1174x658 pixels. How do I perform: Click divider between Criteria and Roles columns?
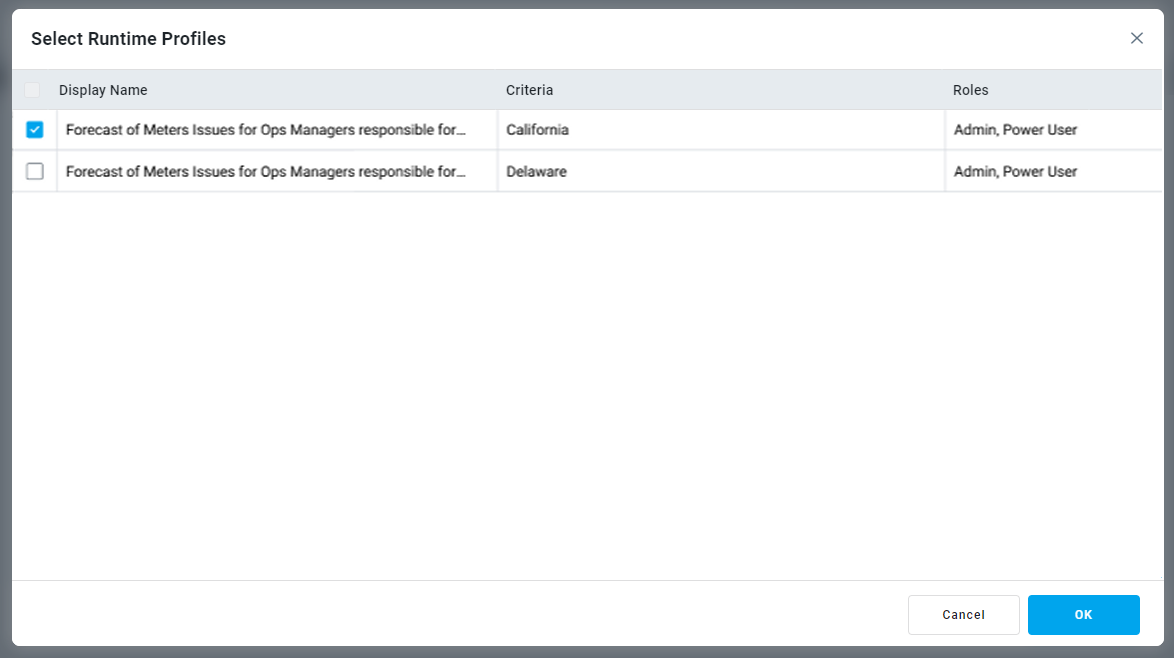coord(945,90)
